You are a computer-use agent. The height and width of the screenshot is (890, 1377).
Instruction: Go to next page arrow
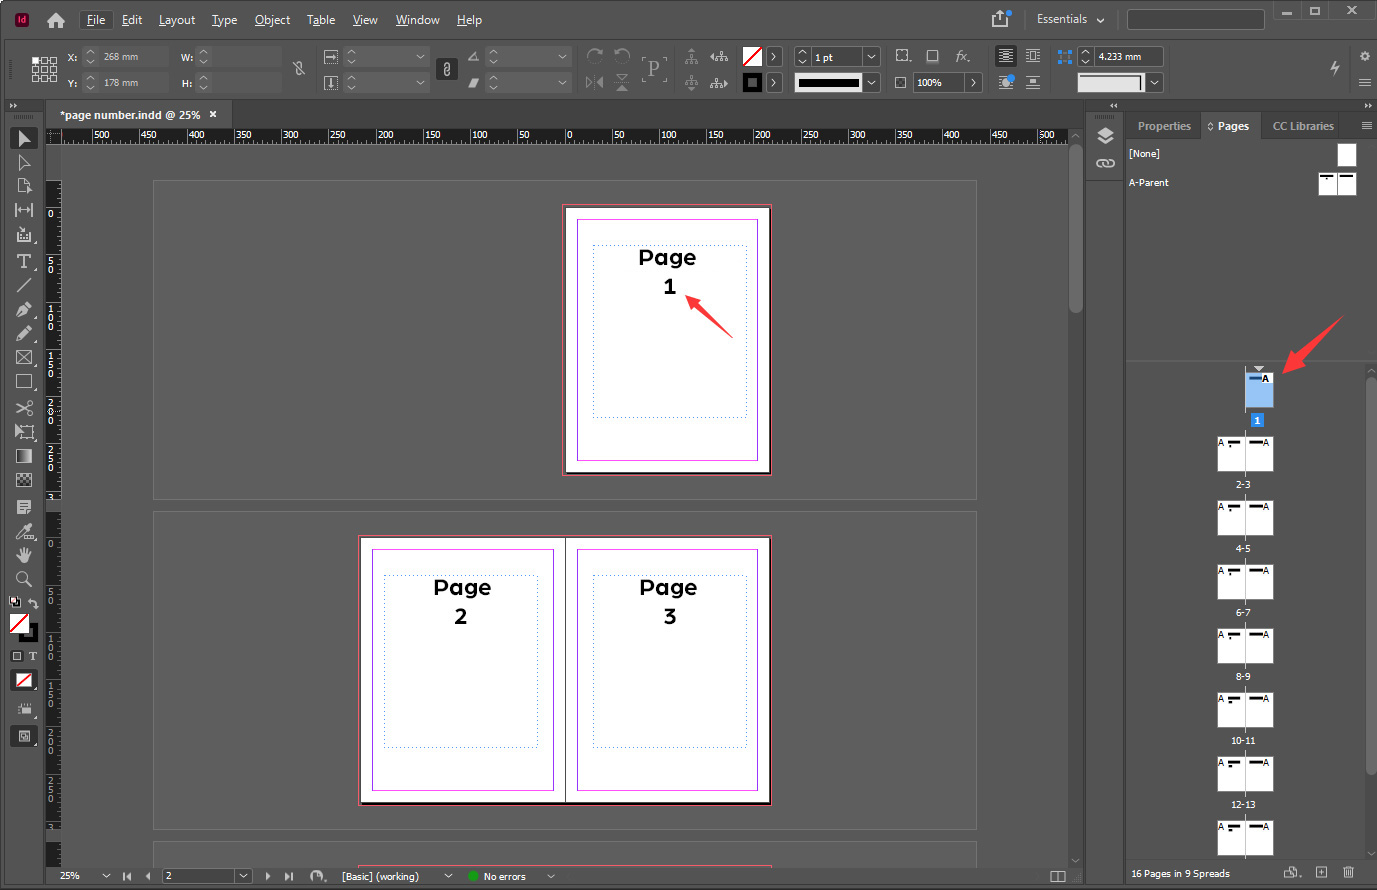click(x=268, y=876)
